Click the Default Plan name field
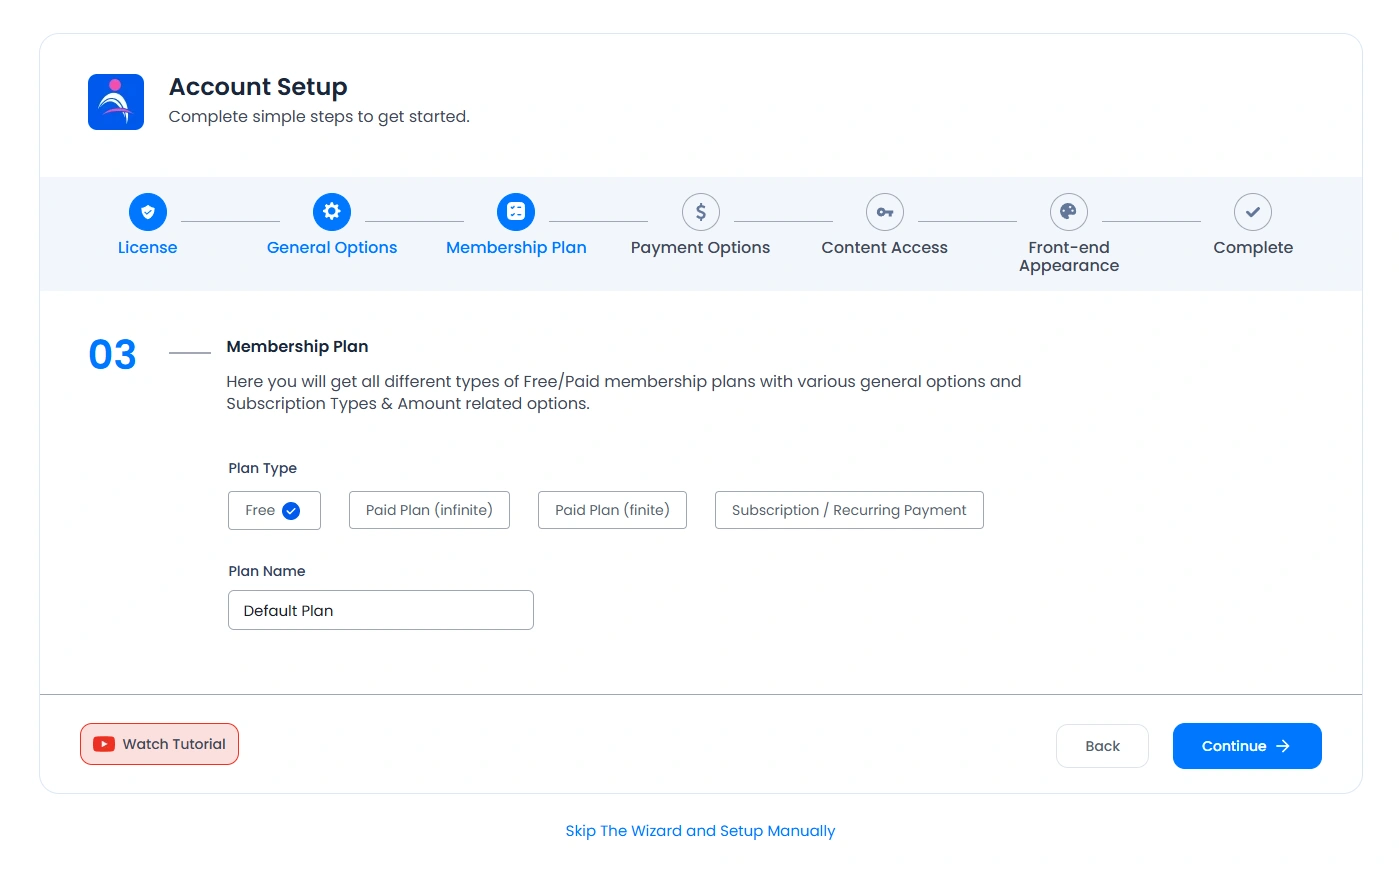Image resolution: width=1399 pixels, height=871 pixels. point(380,610)
